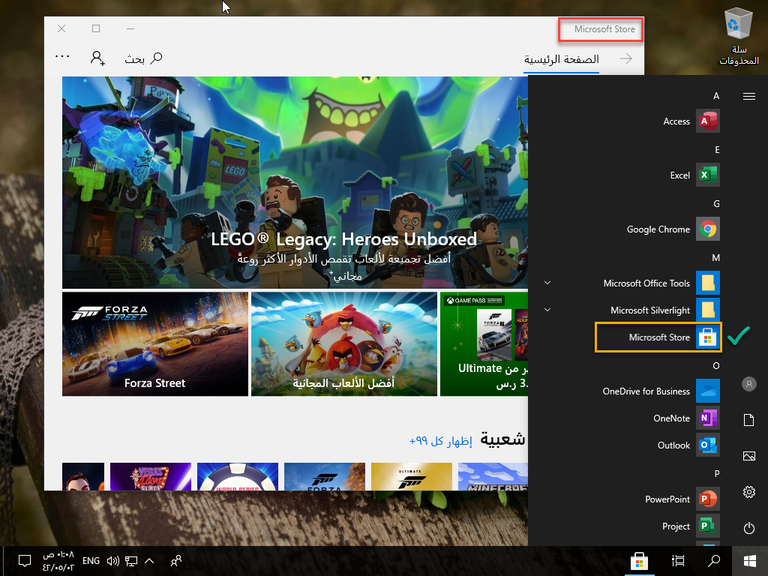Viewport: 768px width, 576px height.
Task: Open Project from the app list
Action: [690, 526]
